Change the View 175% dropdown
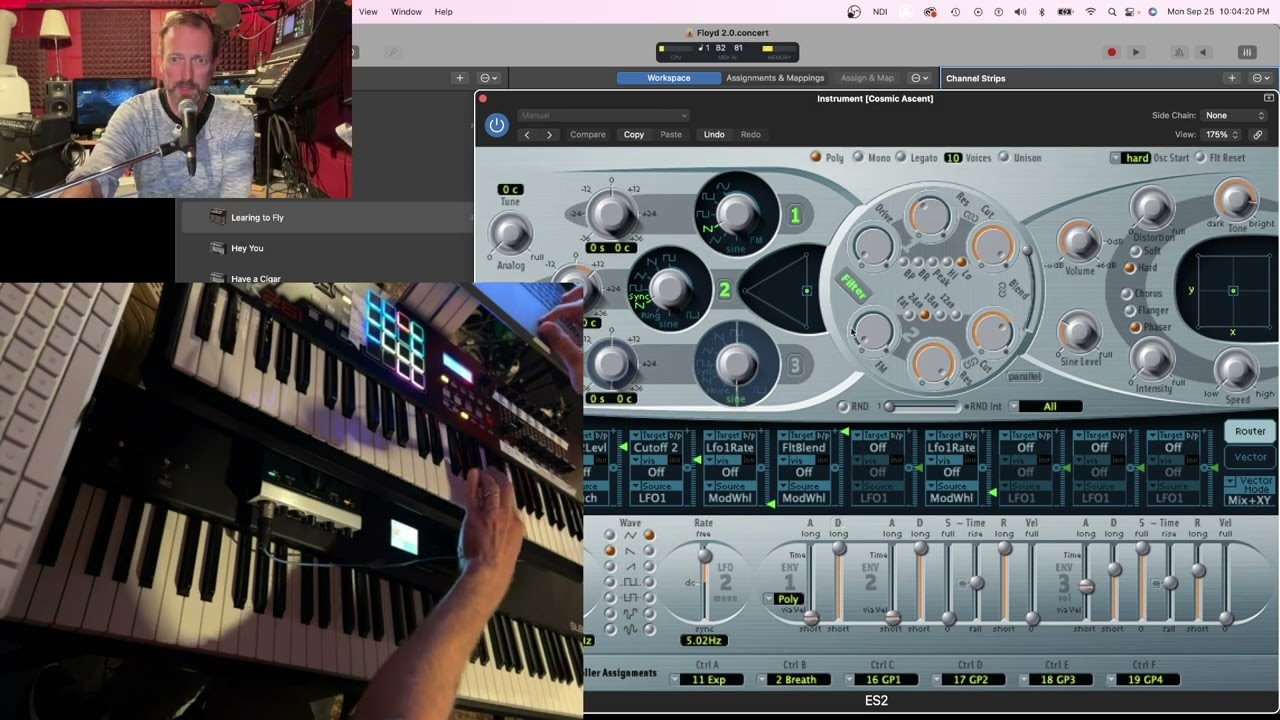Screen dimensions: 1280x720 click(1220, 135)
